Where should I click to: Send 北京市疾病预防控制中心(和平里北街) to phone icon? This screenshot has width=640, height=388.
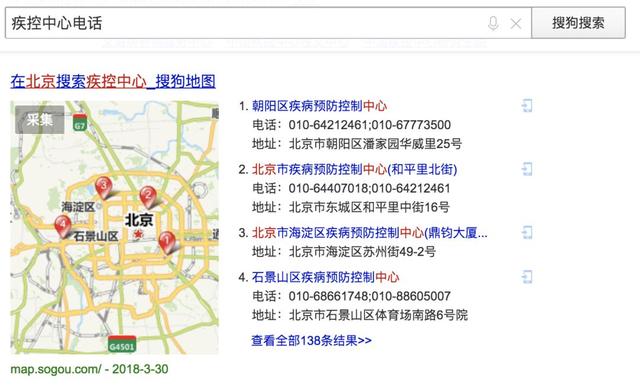[x=527, y=169]
